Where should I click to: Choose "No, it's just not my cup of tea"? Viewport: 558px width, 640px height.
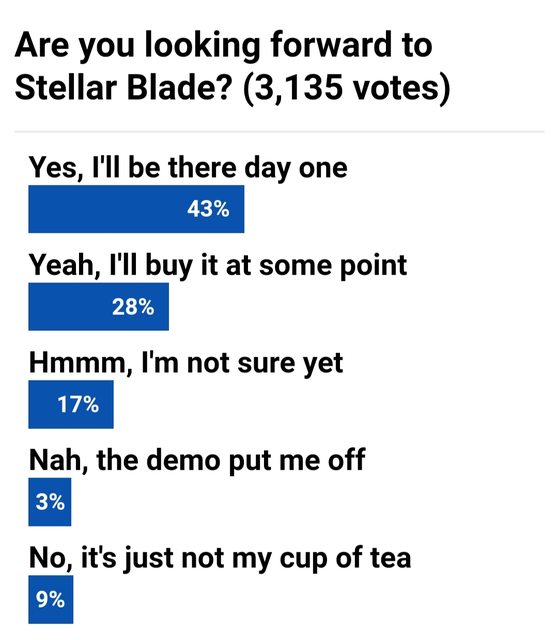click(220, 558)
